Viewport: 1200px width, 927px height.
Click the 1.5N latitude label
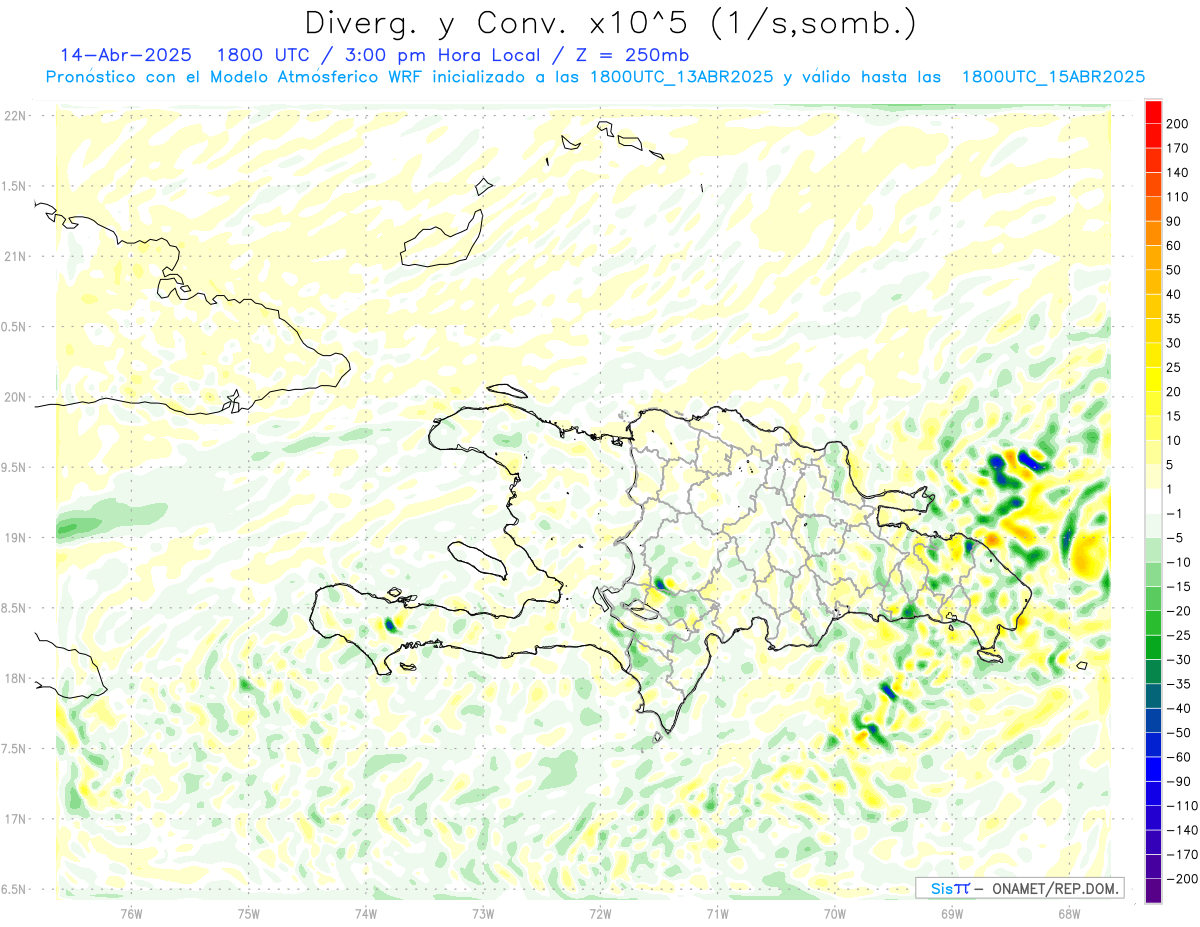coord(13,186)
